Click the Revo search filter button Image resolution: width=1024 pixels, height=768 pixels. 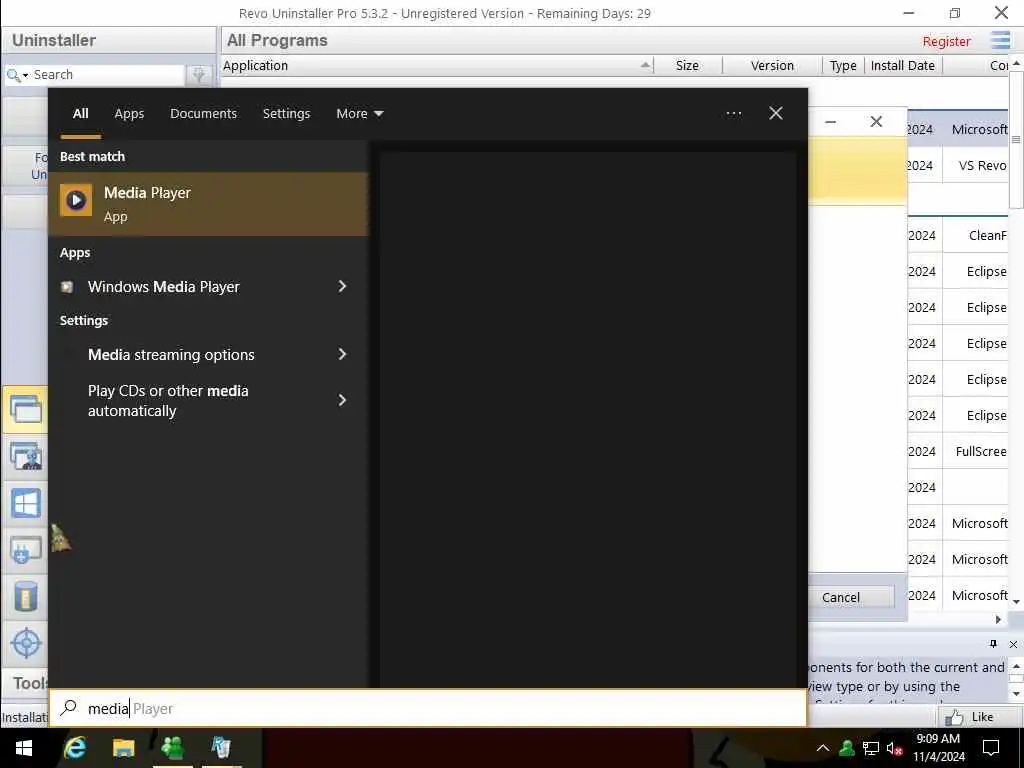click(199, 75)
